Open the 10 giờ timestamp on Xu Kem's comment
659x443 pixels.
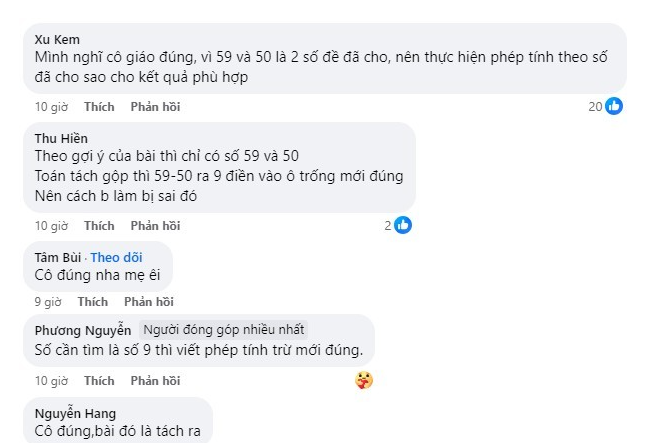(x=51, y=107)
